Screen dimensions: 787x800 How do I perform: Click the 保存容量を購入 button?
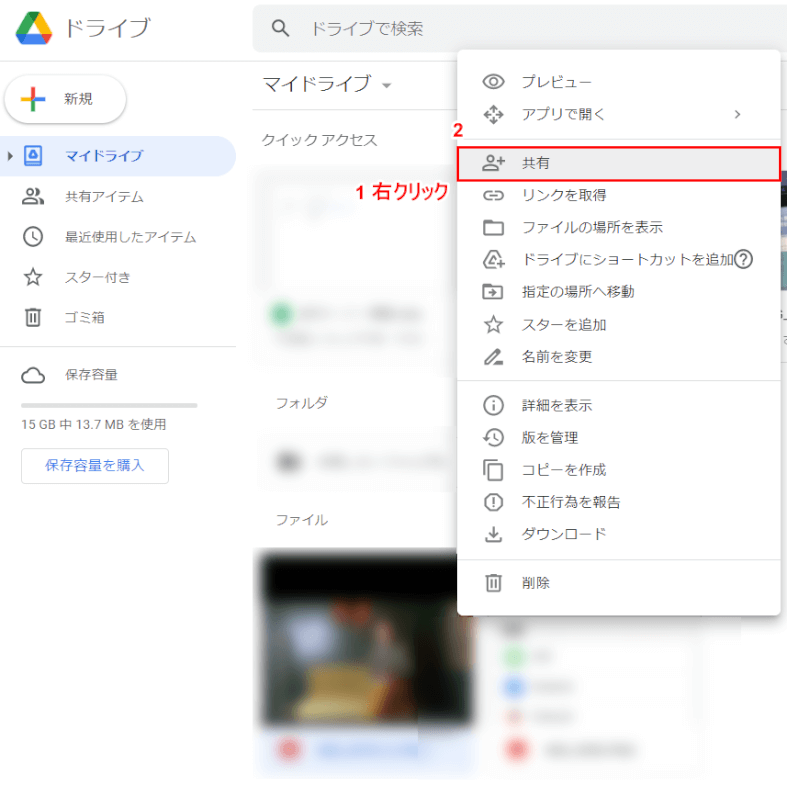coord(95,466)
